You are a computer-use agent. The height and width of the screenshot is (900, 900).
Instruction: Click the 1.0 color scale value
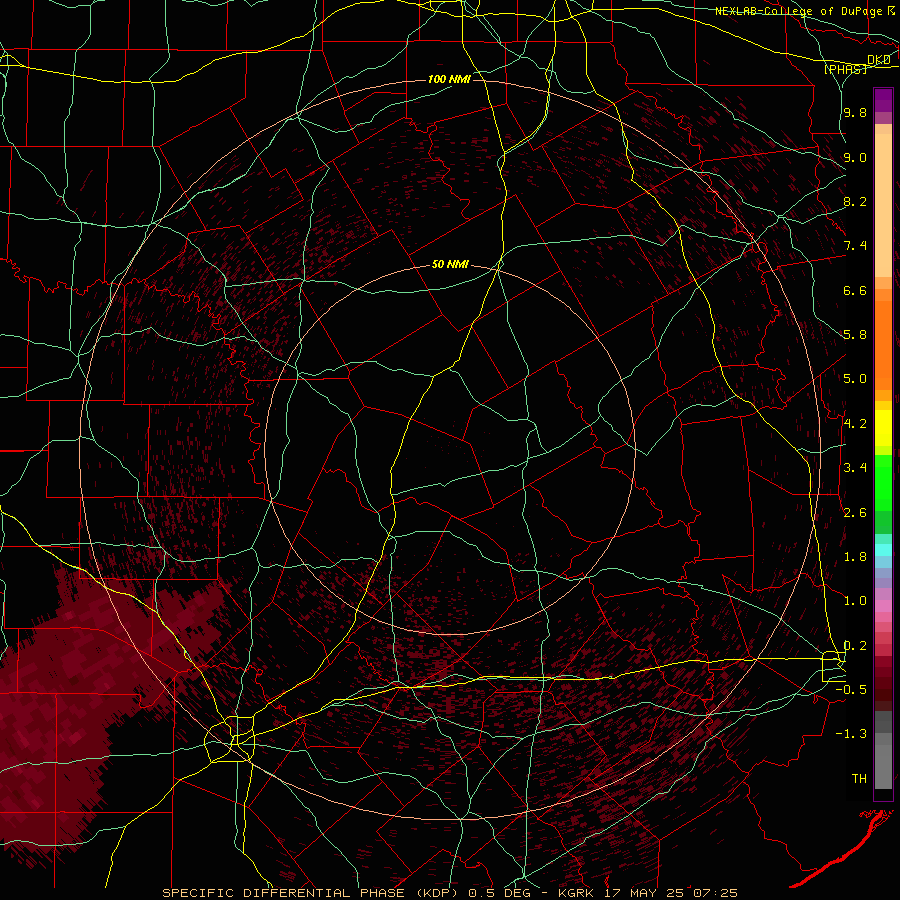[x=855, y=600]
